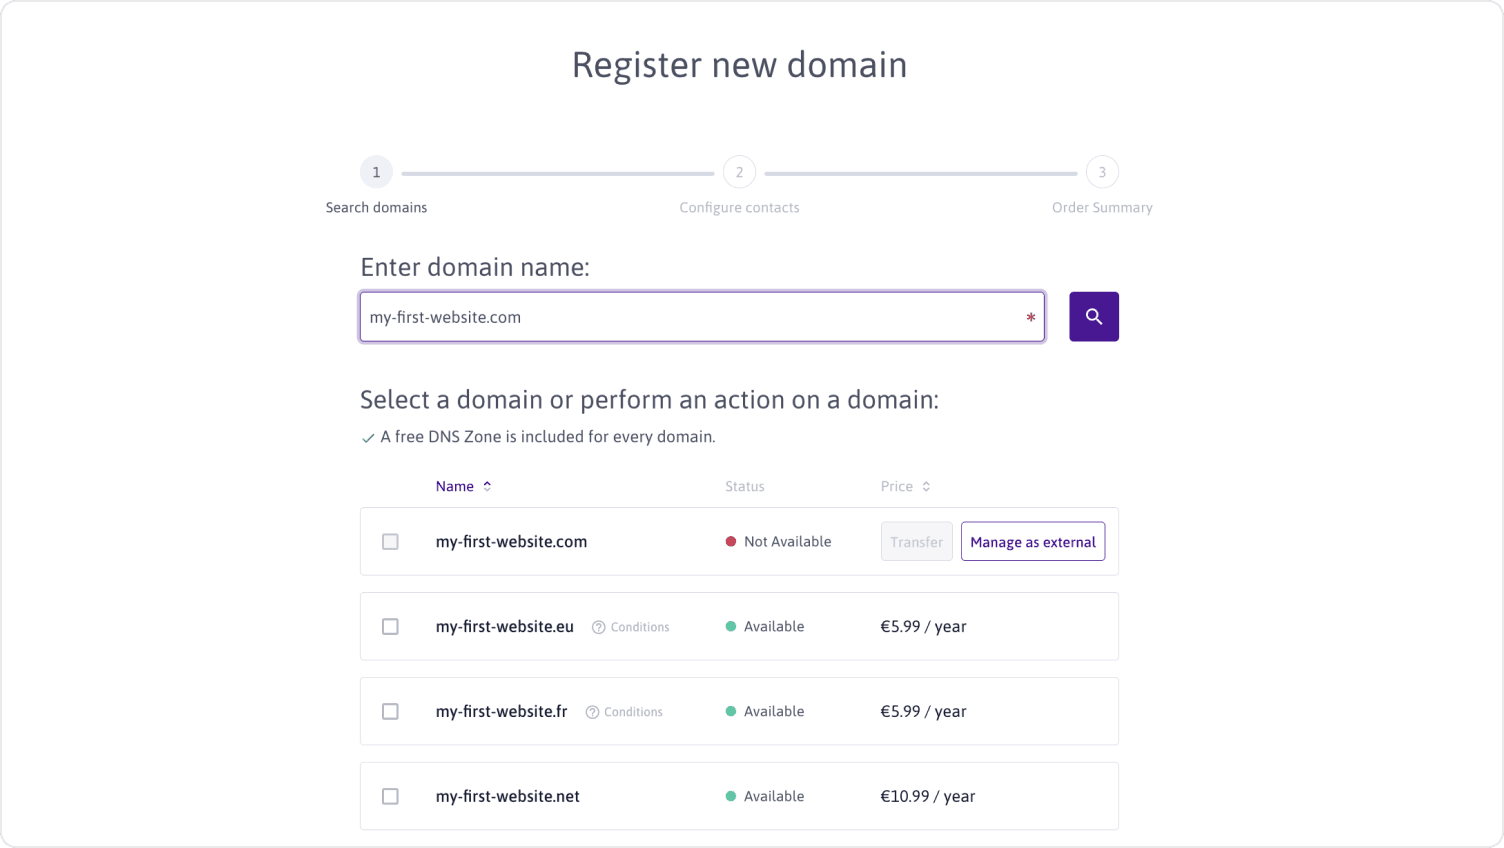Sort domains by Name column header

[455, 486]
